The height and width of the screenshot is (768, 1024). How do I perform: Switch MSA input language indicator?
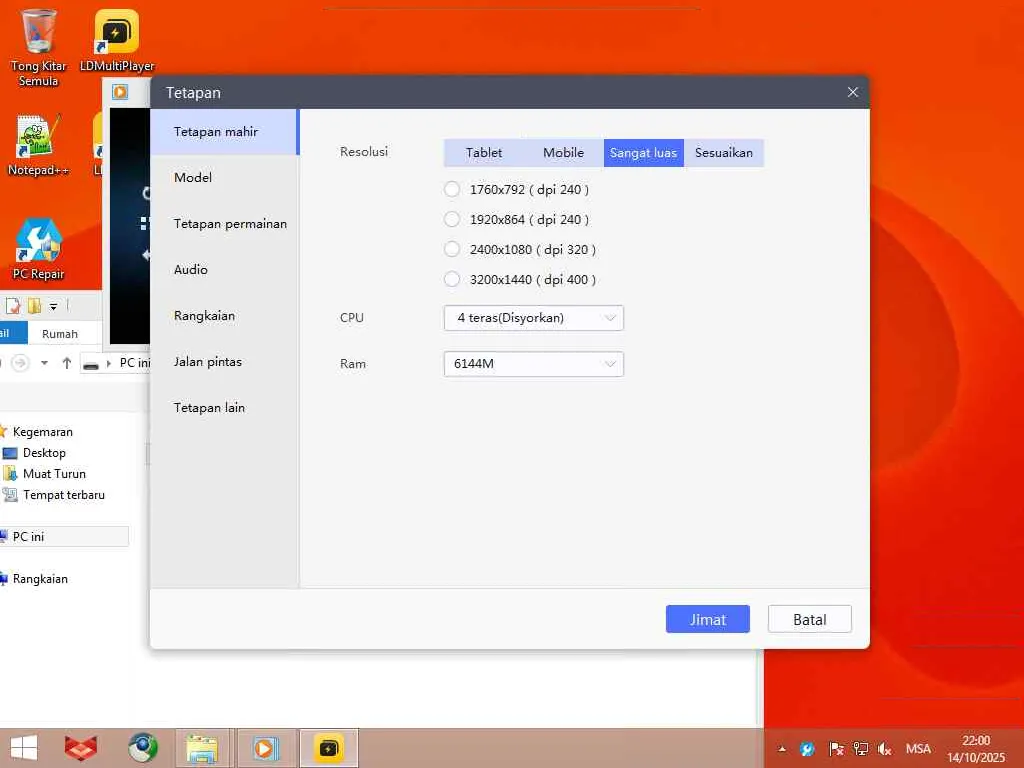(x=918, y=749)
